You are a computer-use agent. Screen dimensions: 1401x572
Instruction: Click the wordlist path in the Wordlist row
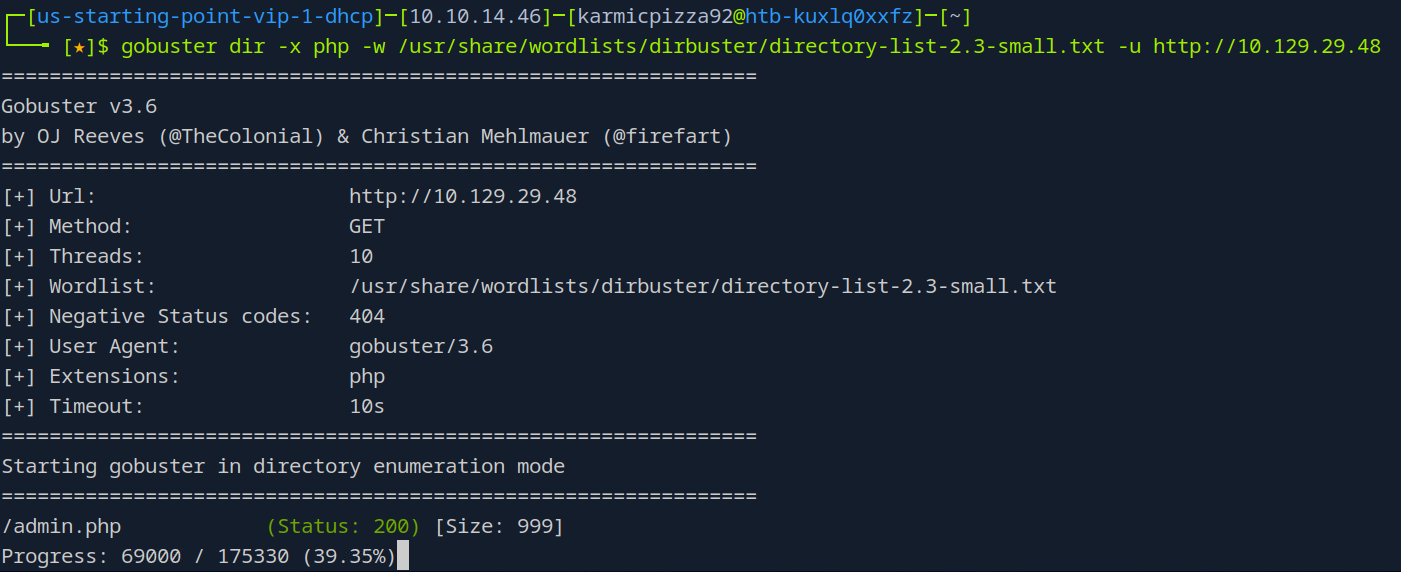[x=703, y=286]
